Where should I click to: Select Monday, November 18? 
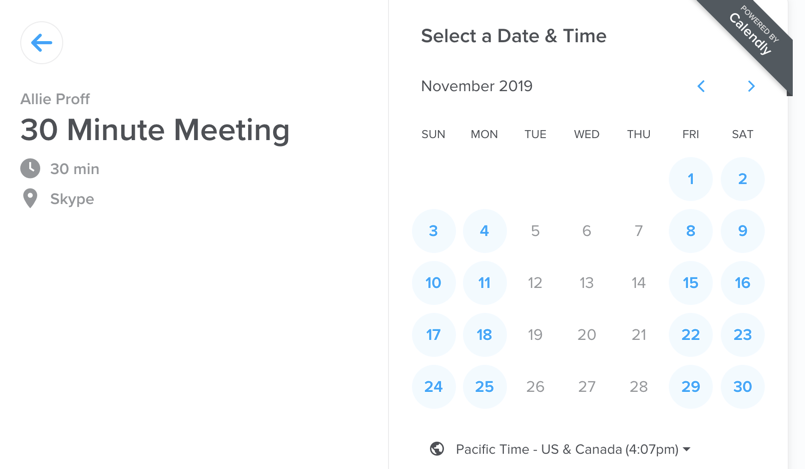tap(484, 335)
